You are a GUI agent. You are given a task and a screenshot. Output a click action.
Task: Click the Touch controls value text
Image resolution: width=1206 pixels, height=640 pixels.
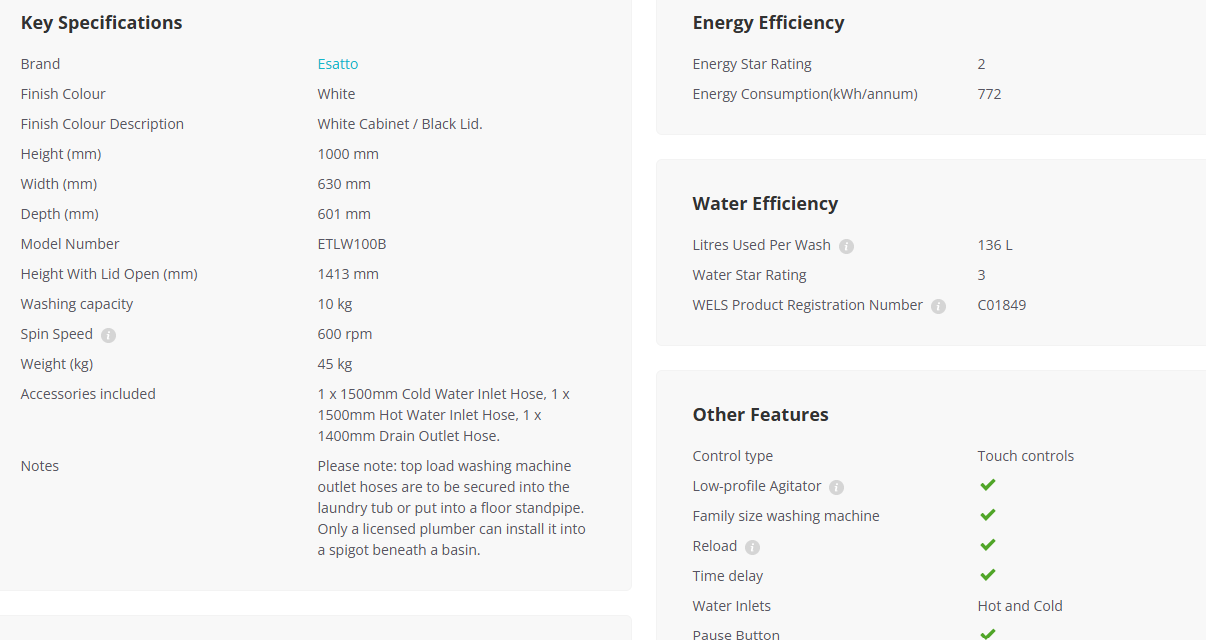[1026, 456]
